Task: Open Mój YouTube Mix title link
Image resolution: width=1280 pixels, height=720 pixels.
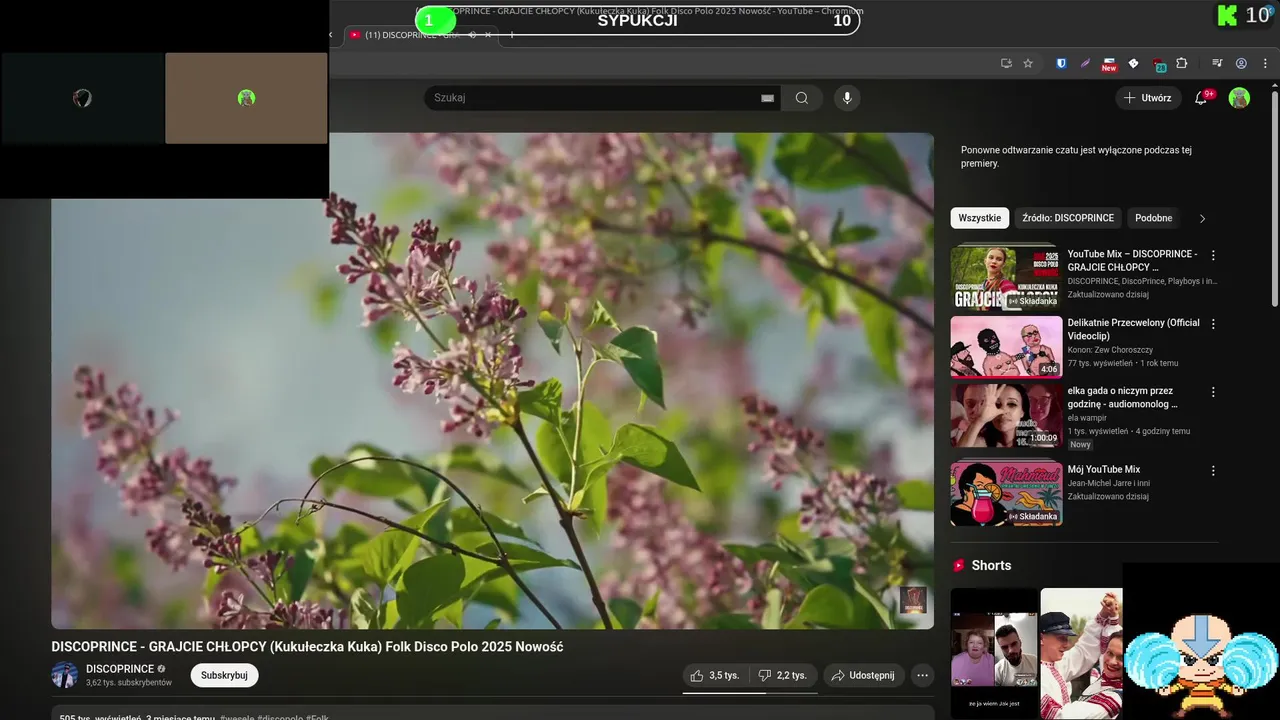Action: coord(1104,469)
